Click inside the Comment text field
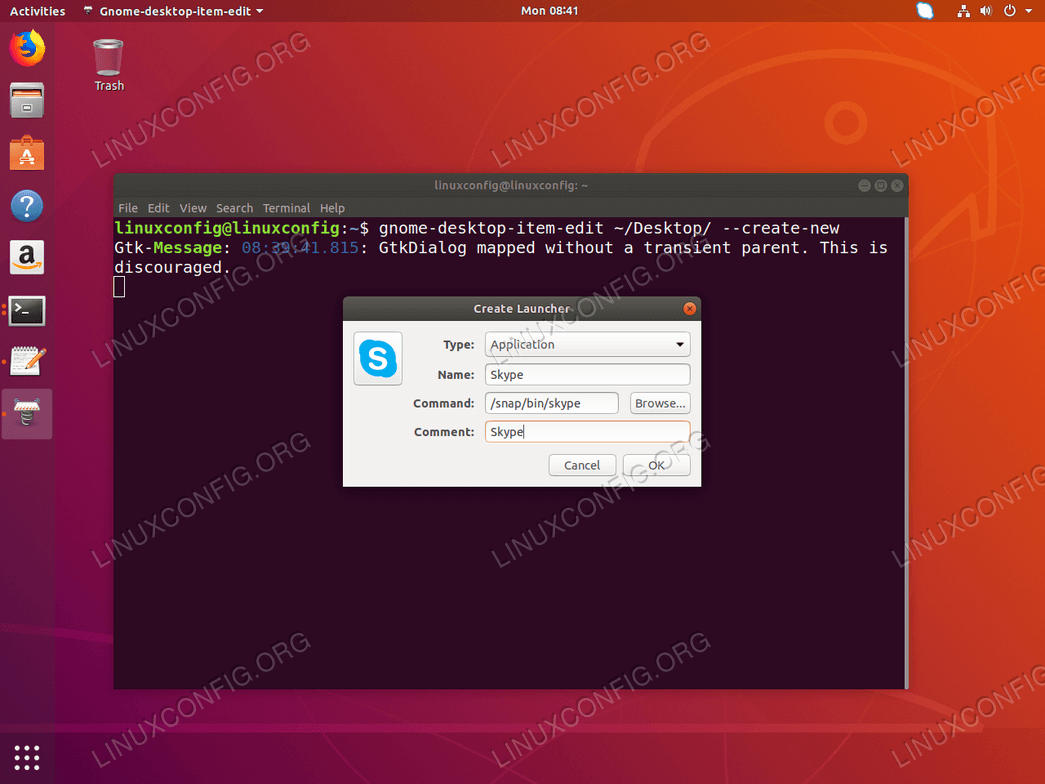Screen dimensions: 1045x784 click(587, 431)
